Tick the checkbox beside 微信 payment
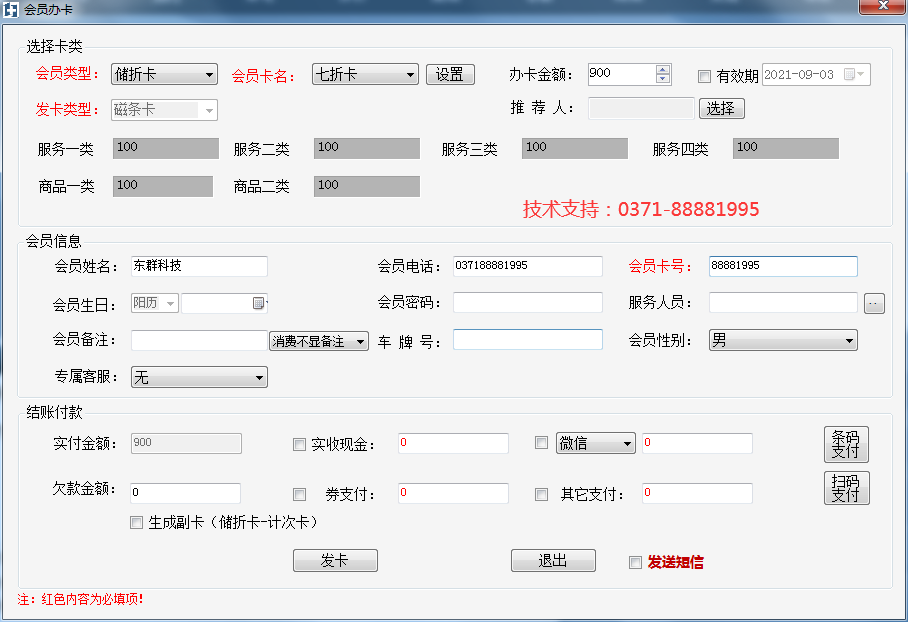 coord(541,442)
